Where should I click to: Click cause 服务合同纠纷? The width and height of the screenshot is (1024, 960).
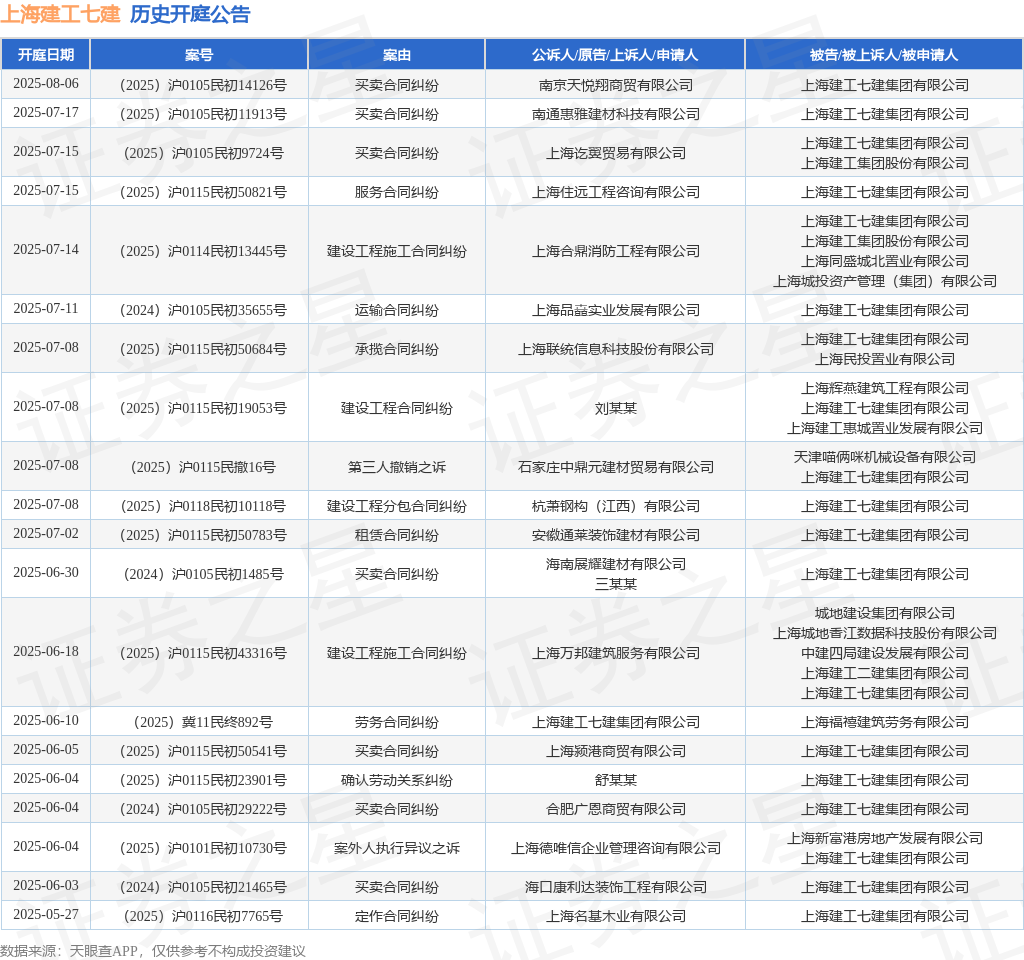click(x=396, y=193)
